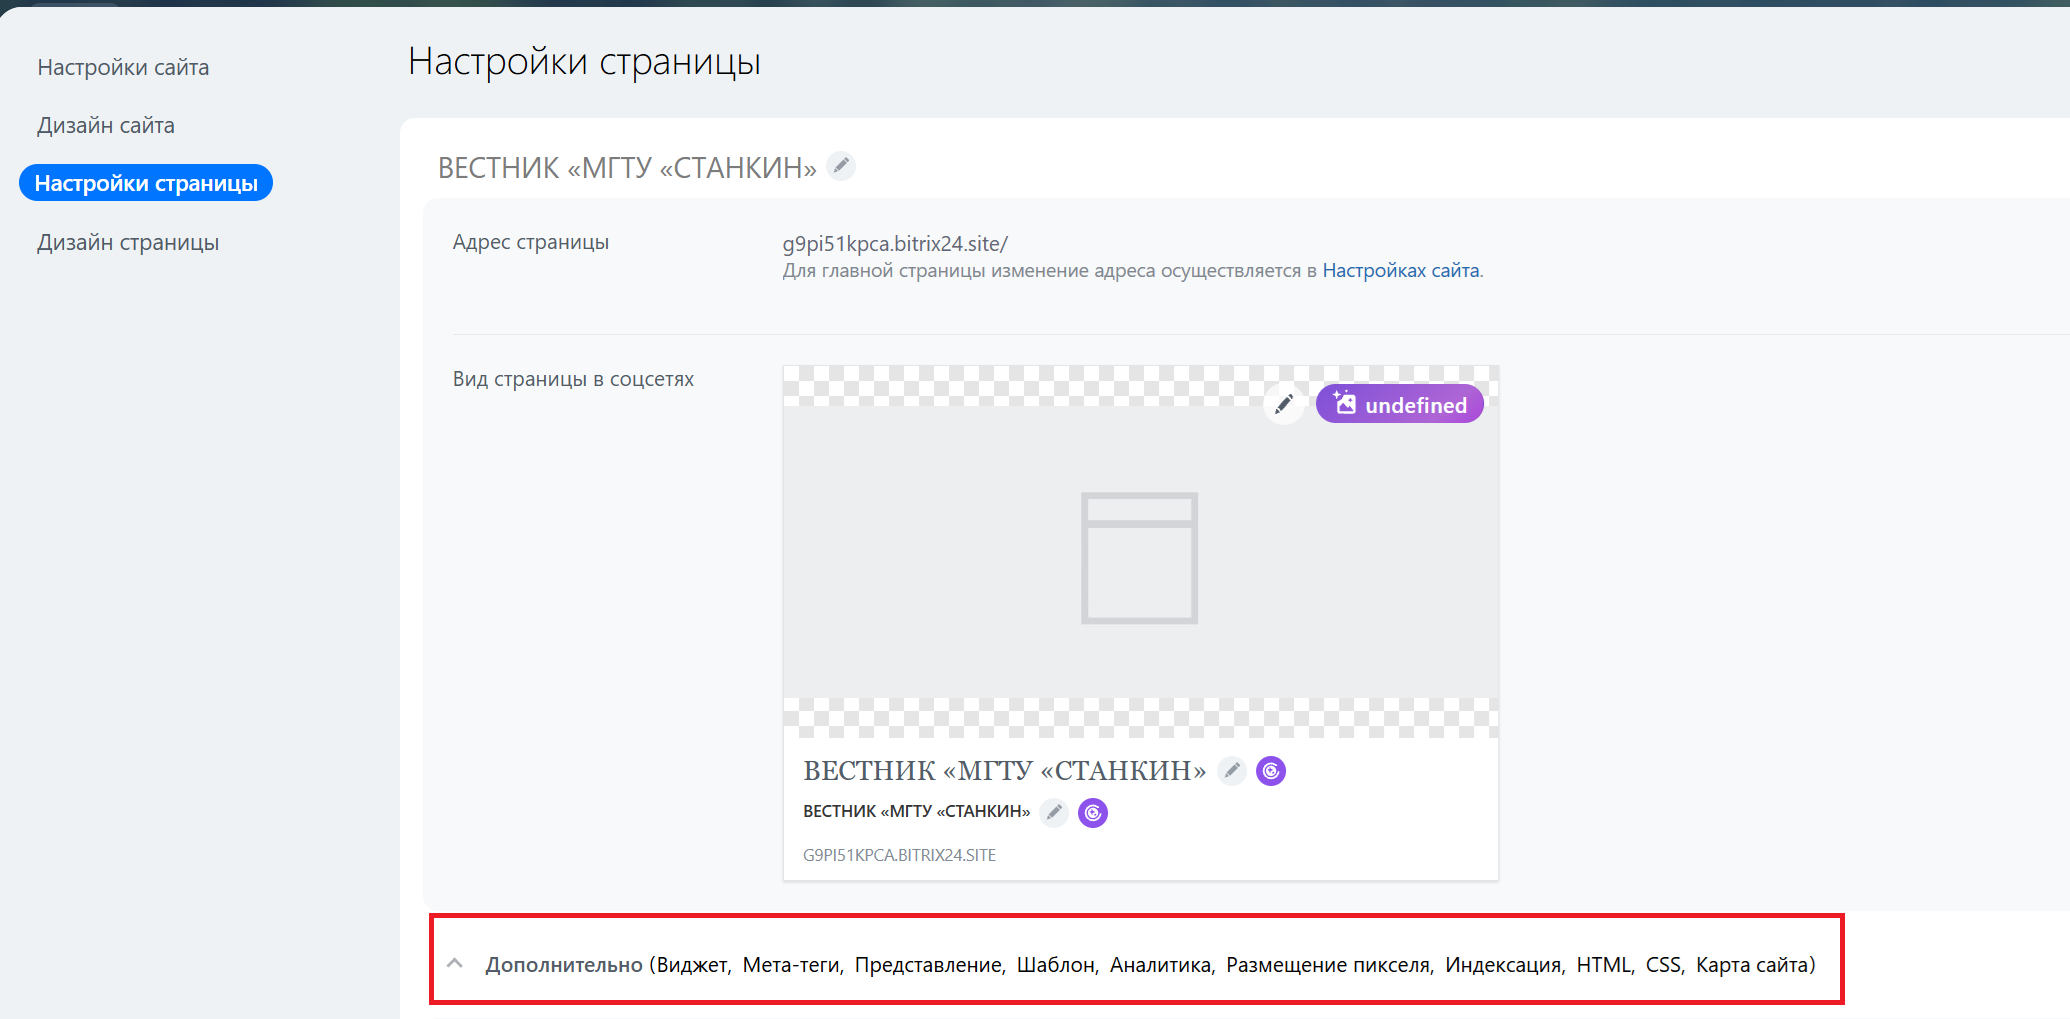This screenshot has width=2070, height=1019.
Task: Open the Дизайн сайта menu item
Action: pyautogui.click(x=106, y=125)
